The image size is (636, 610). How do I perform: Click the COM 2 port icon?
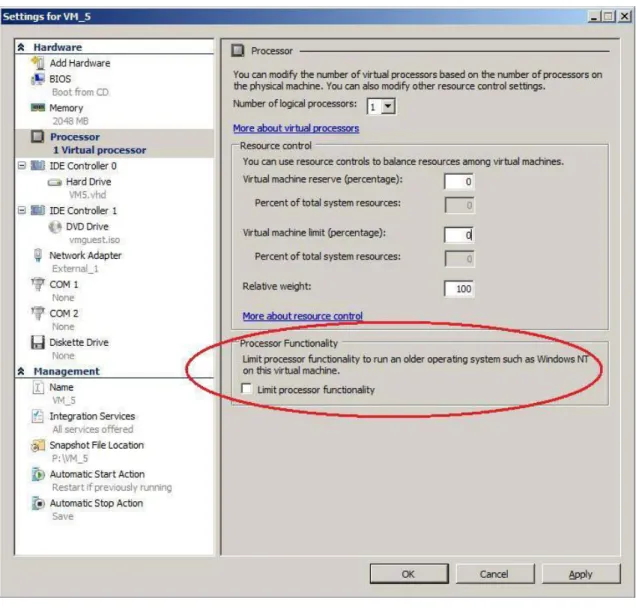click(x=38, y=313)
